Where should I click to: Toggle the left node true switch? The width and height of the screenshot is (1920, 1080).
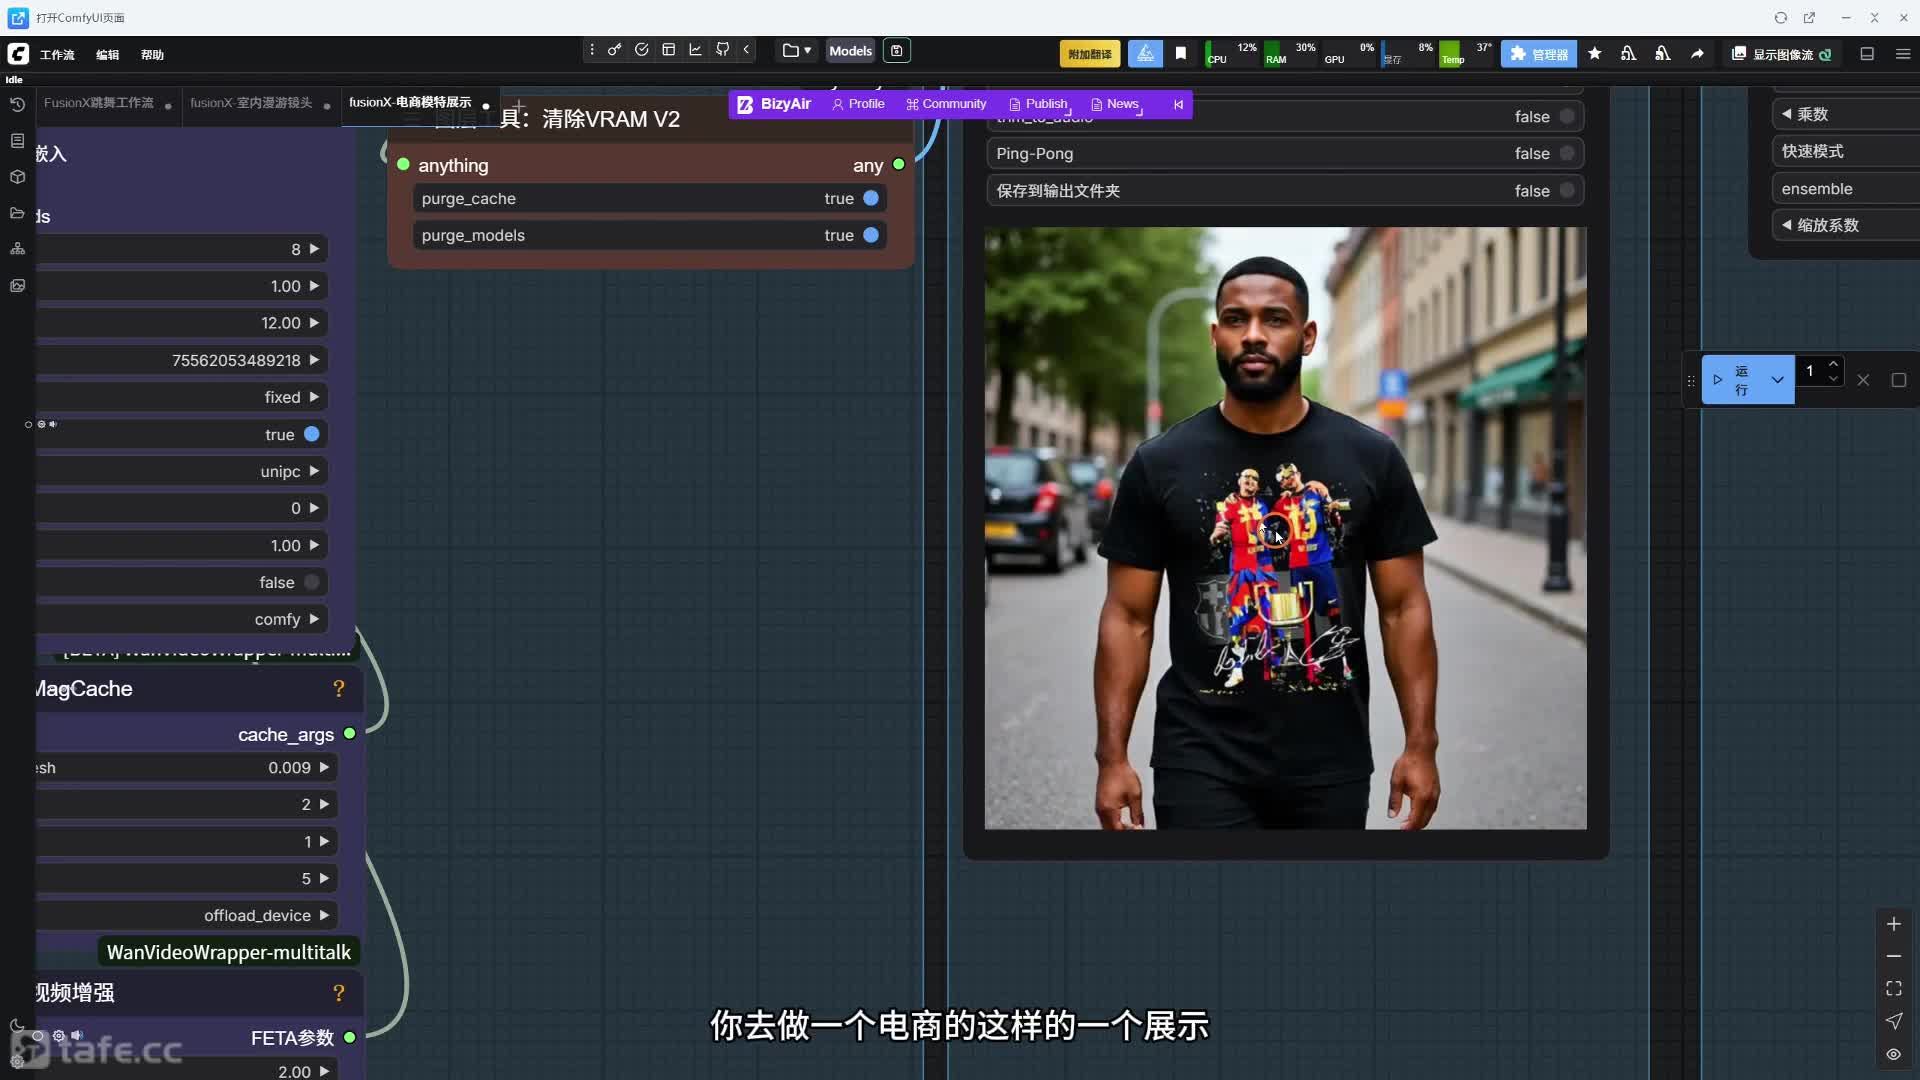(x=312, y=434)
